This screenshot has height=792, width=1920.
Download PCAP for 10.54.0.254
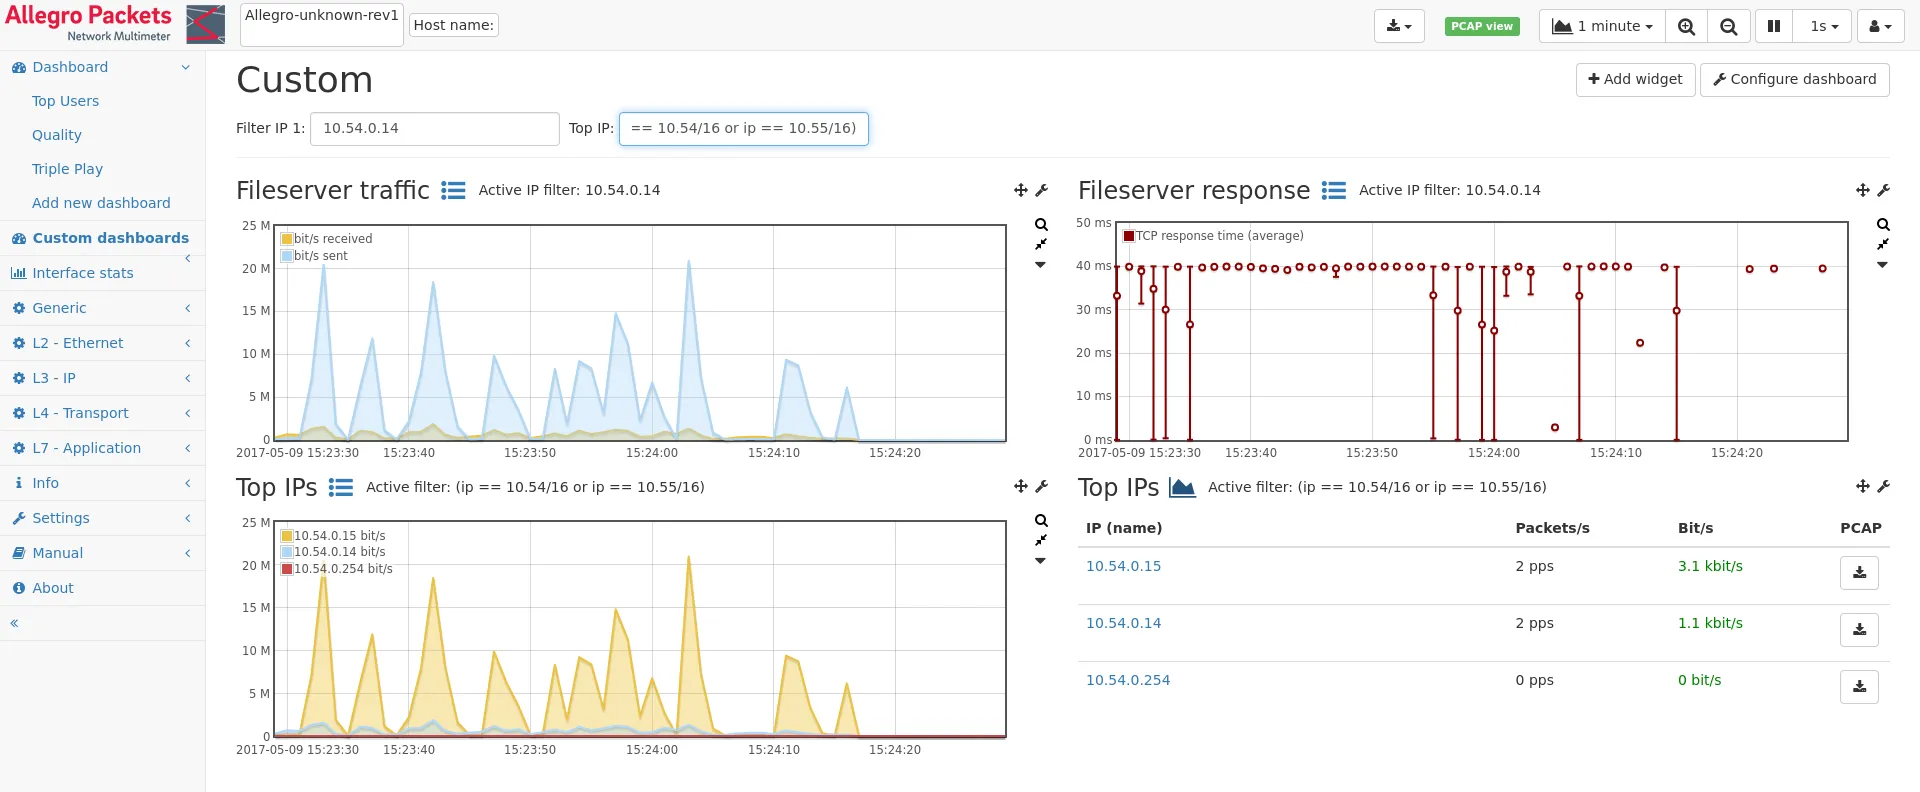[1859, 687]
